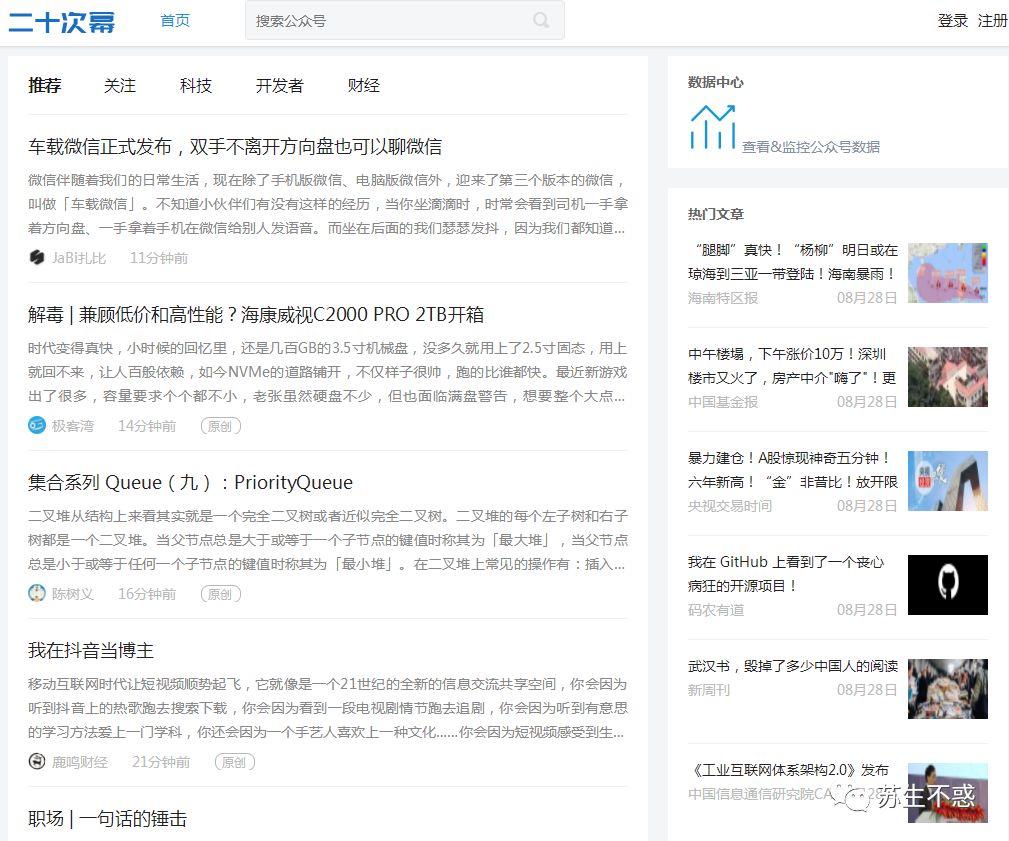The width and height of the screenshot is (1009, 841).
Task: Click the collapsed building thumbnail
Action: click(947, 377)
